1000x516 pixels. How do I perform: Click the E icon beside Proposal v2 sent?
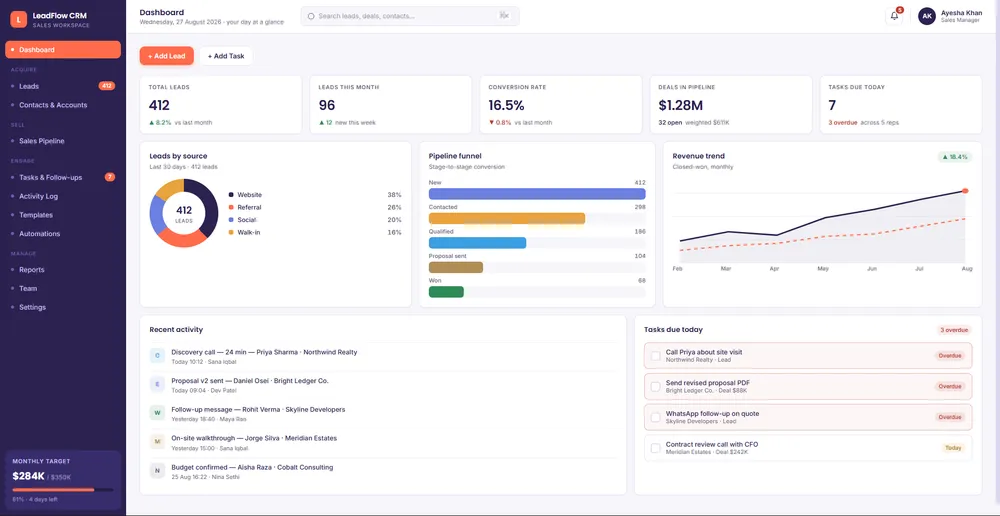coord(157,385)
